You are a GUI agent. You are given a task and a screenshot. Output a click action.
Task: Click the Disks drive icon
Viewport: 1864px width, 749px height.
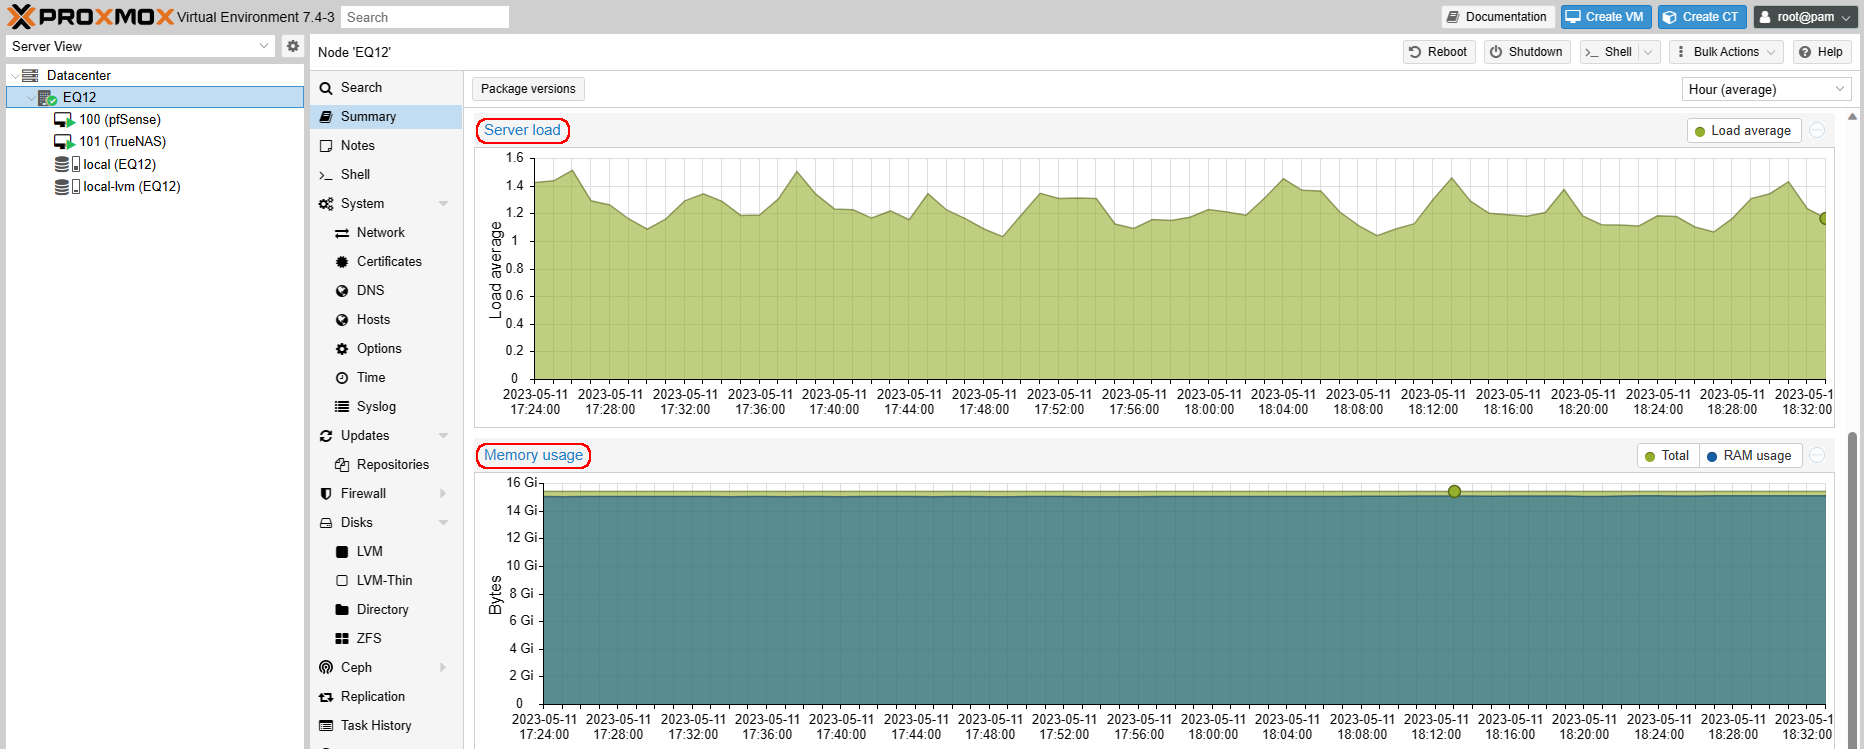coord(326,523)
